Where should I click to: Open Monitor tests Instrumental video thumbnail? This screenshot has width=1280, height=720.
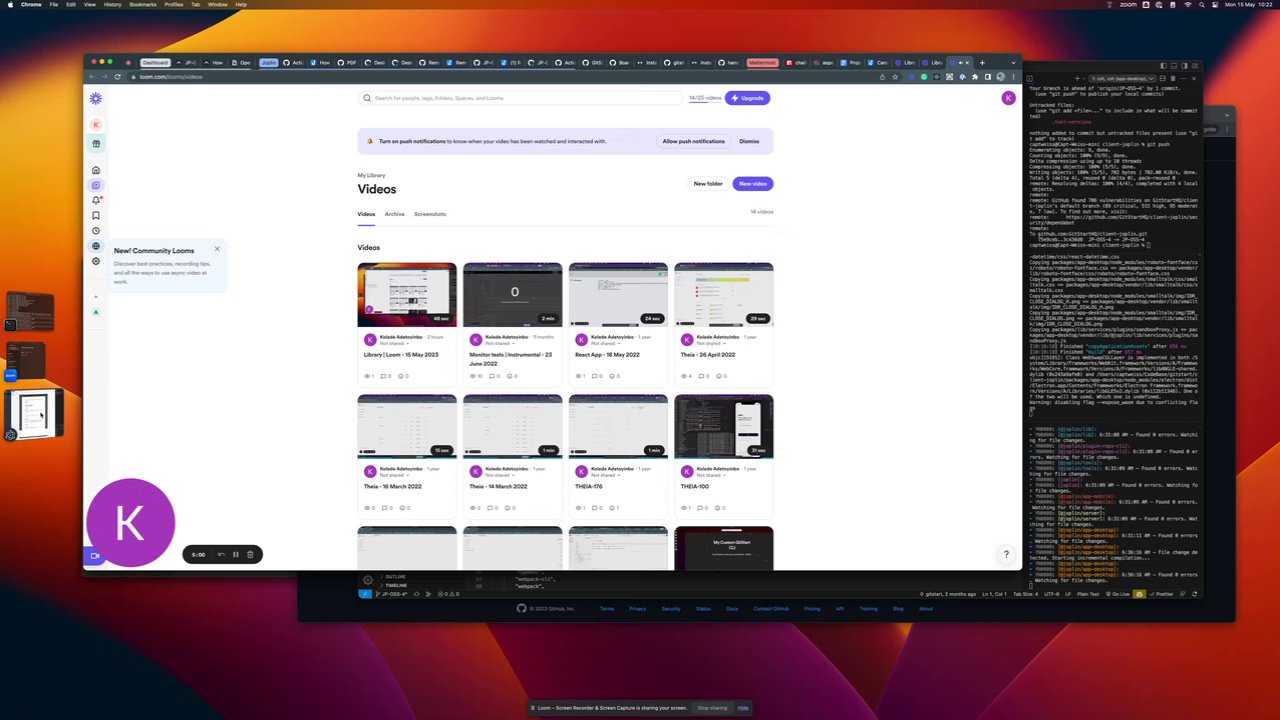click(513, 295)
